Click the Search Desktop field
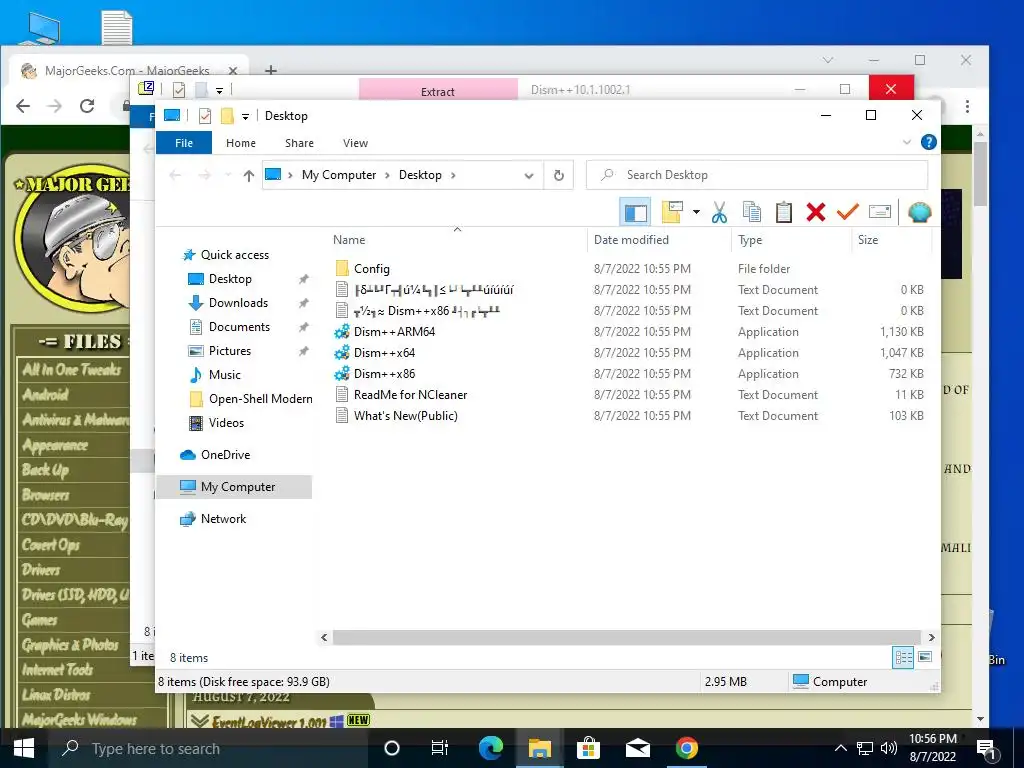1024x768 pixels. pyautogui.click(x=757, y=175)
